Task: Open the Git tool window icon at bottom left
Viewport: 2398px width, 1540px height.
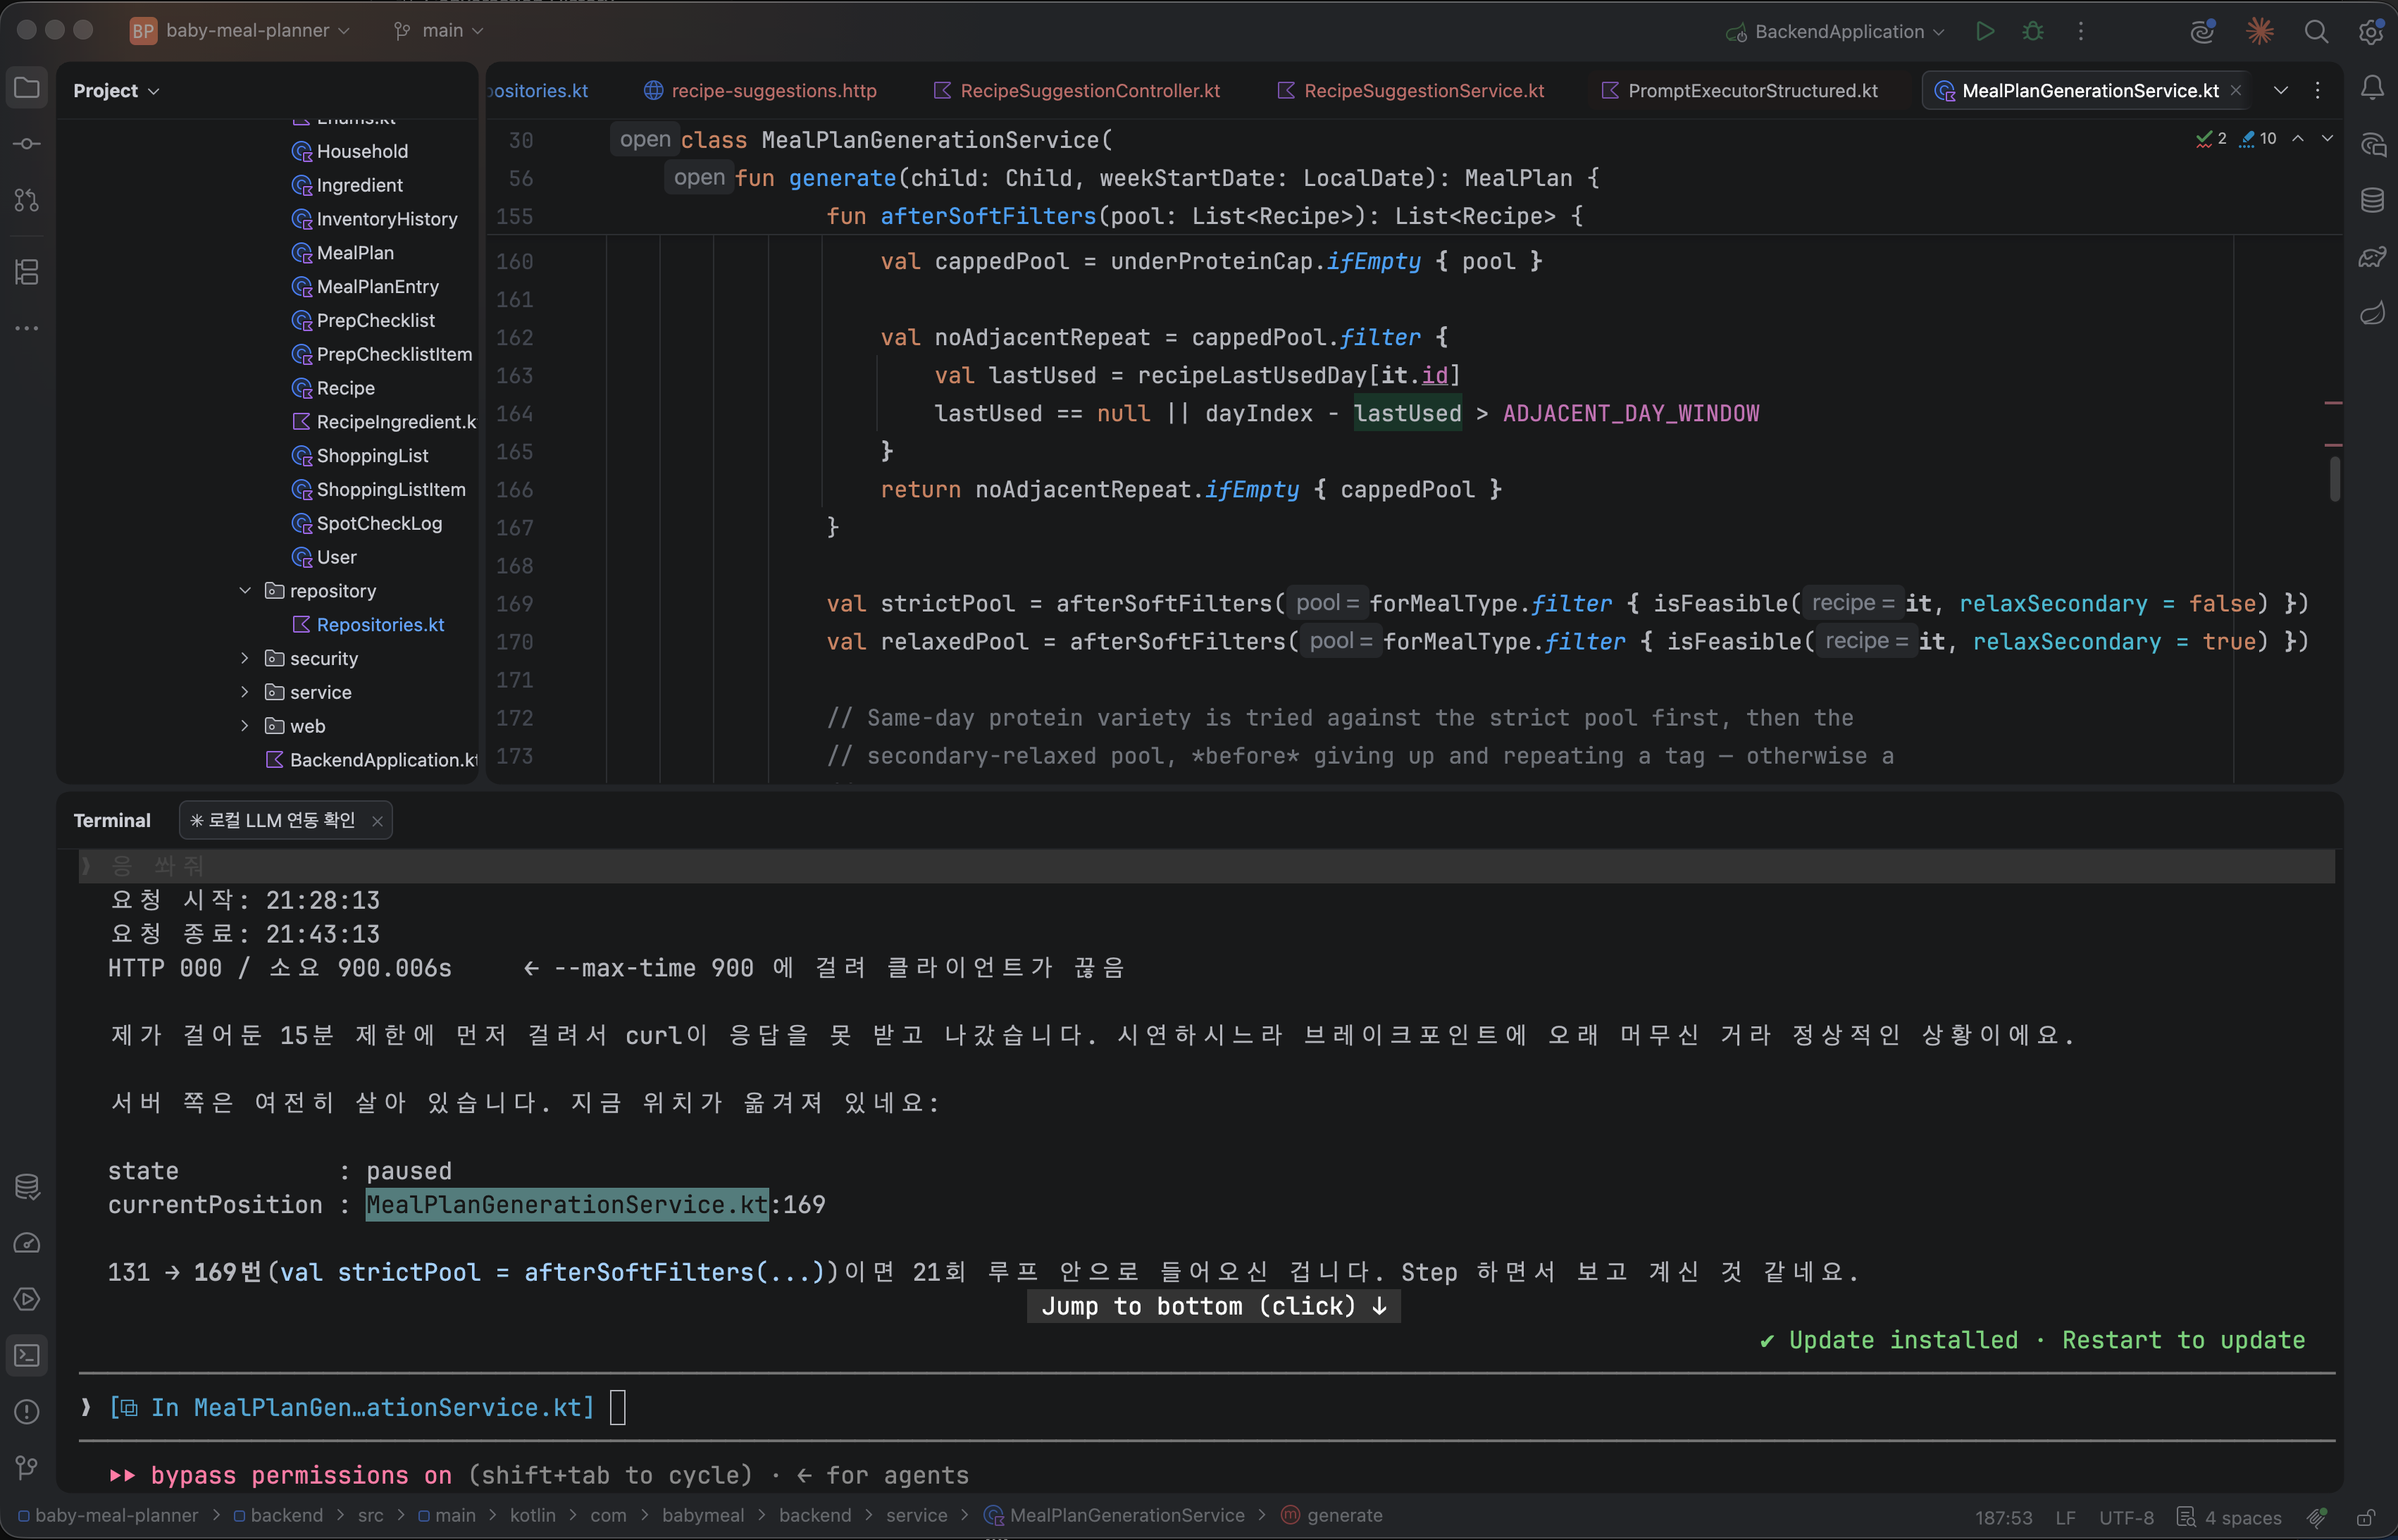Action: (x=27, y=1467)
